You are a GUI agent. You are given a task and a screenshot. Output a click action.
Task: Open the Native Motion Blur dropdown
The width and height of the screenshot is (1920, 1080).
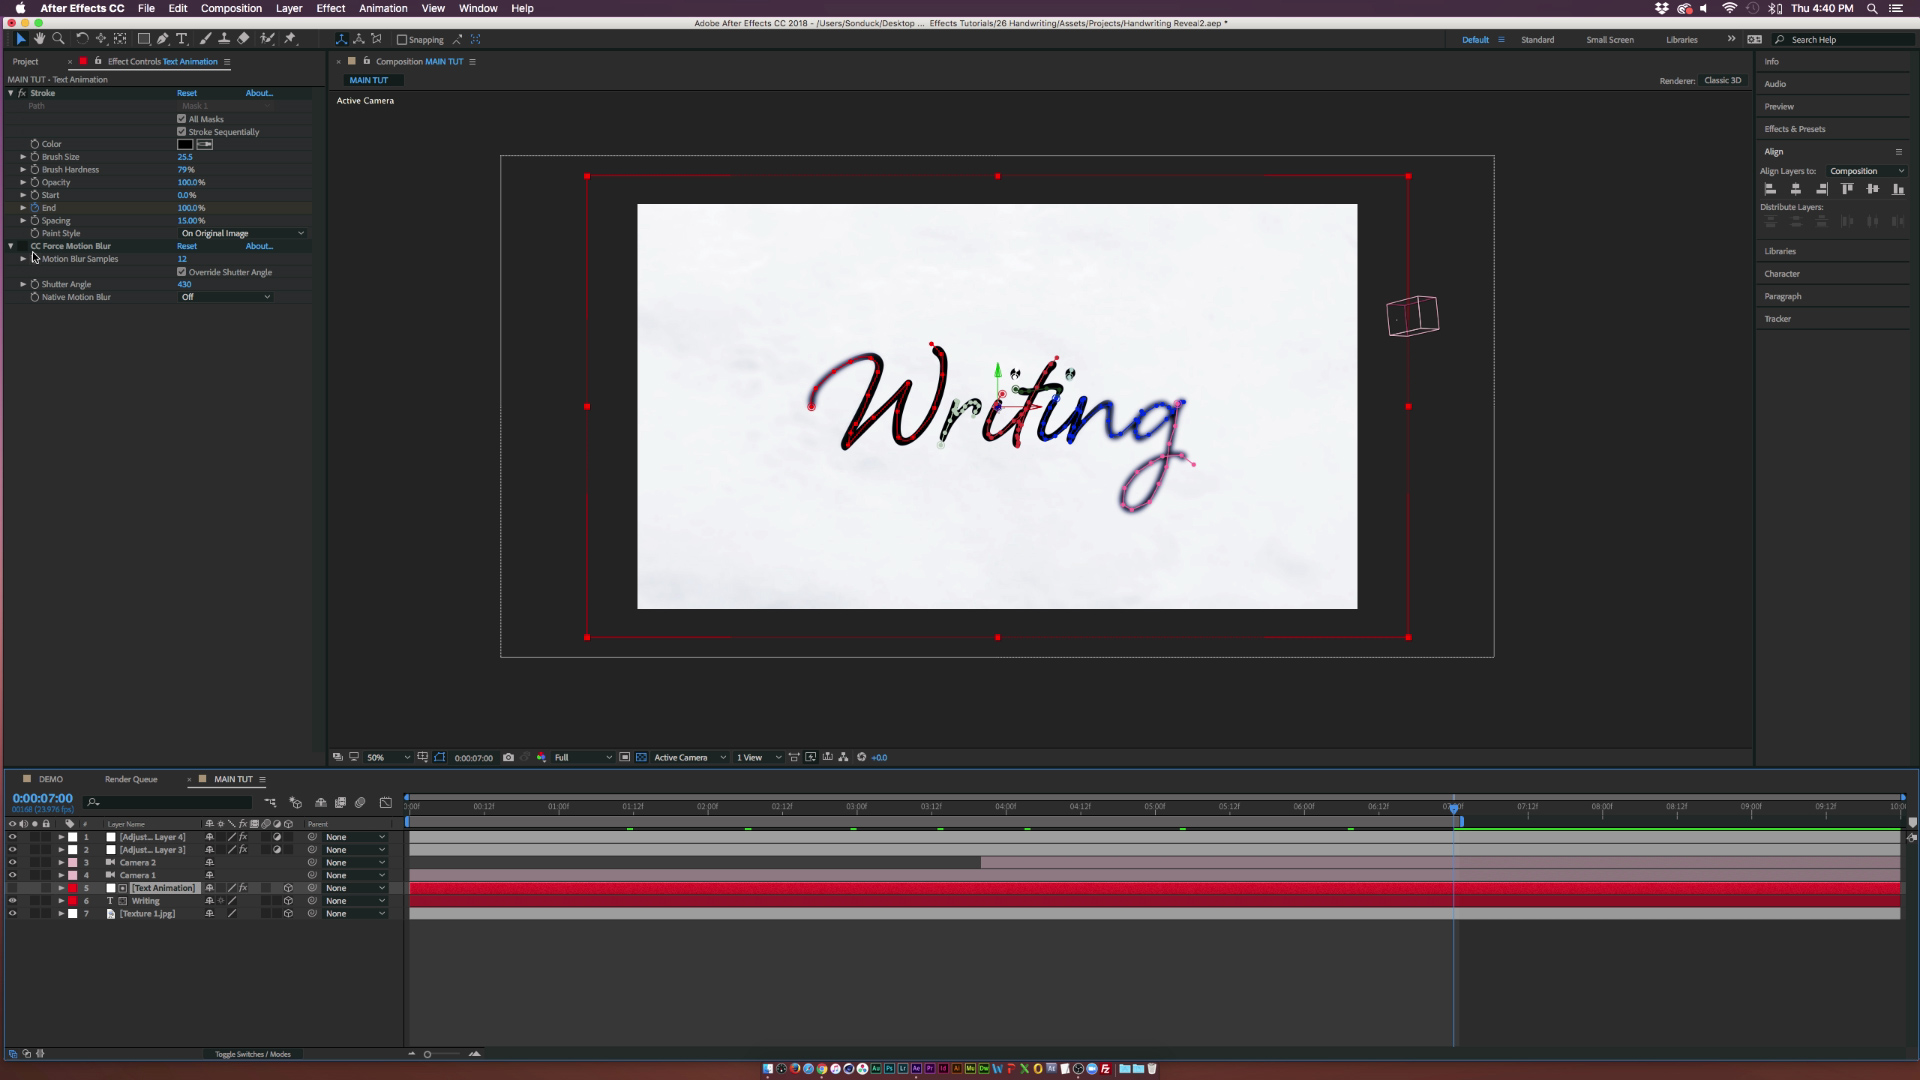pyautogui.click(x=225, y=297)
